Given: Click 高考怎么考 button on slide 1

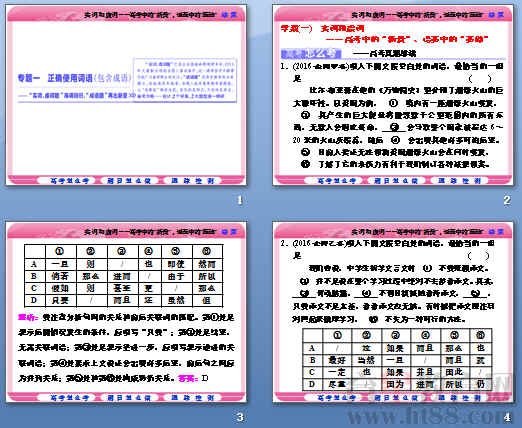Looking at the screenshot, I should pos(70,181).
